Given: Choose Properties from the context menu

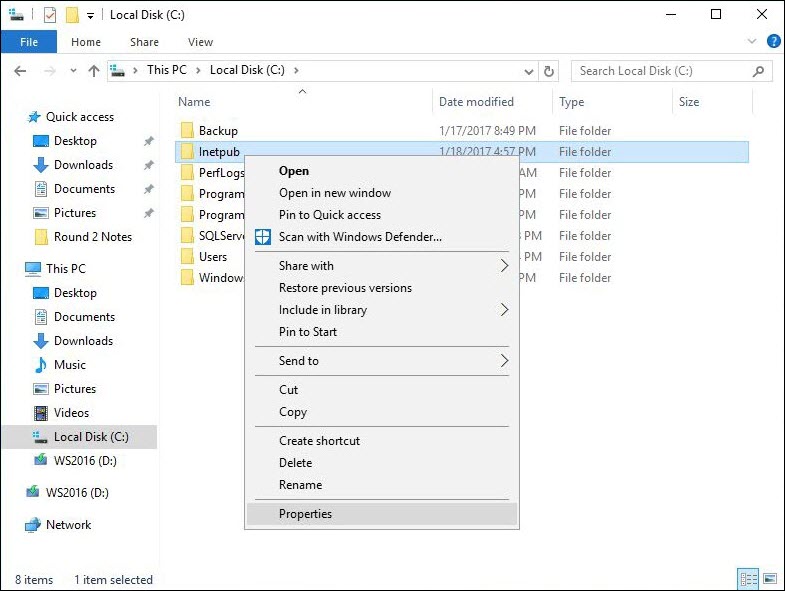Looking at the screenshot, I should (x=305, y=514).
